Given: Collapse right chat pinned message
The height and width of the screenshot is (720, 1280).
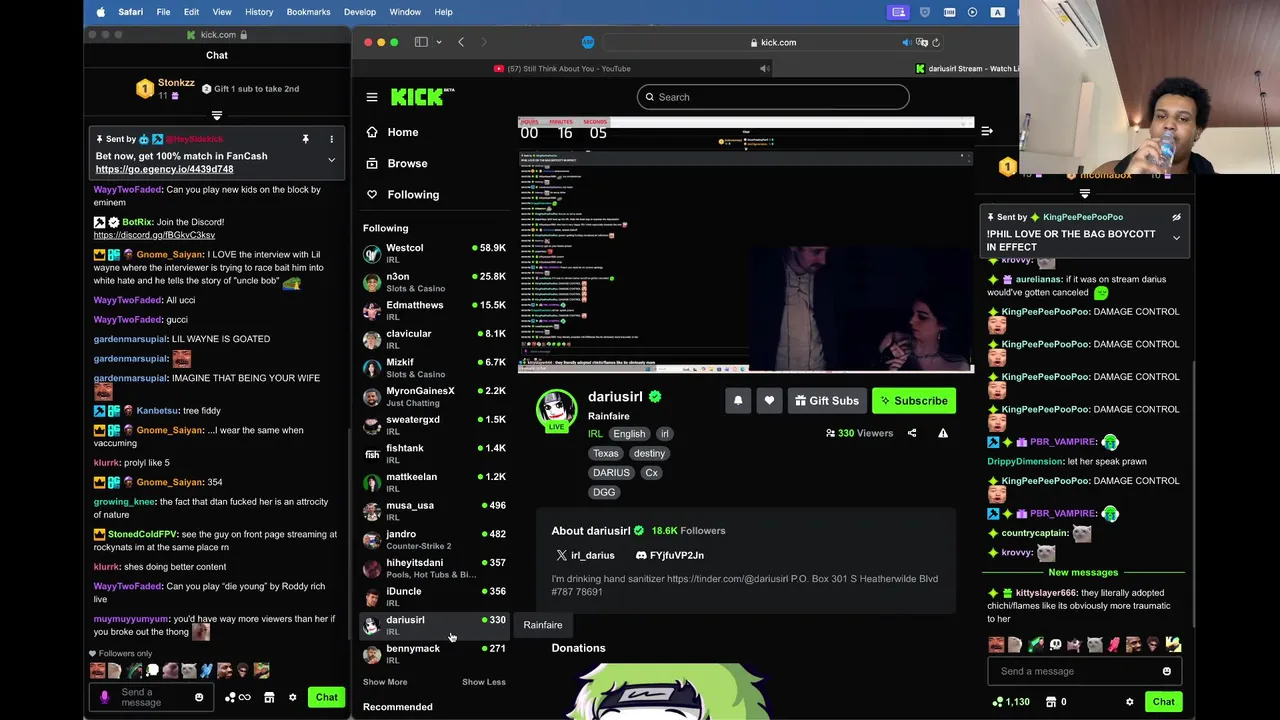Looking at the screenshot, I should 1177,238.
